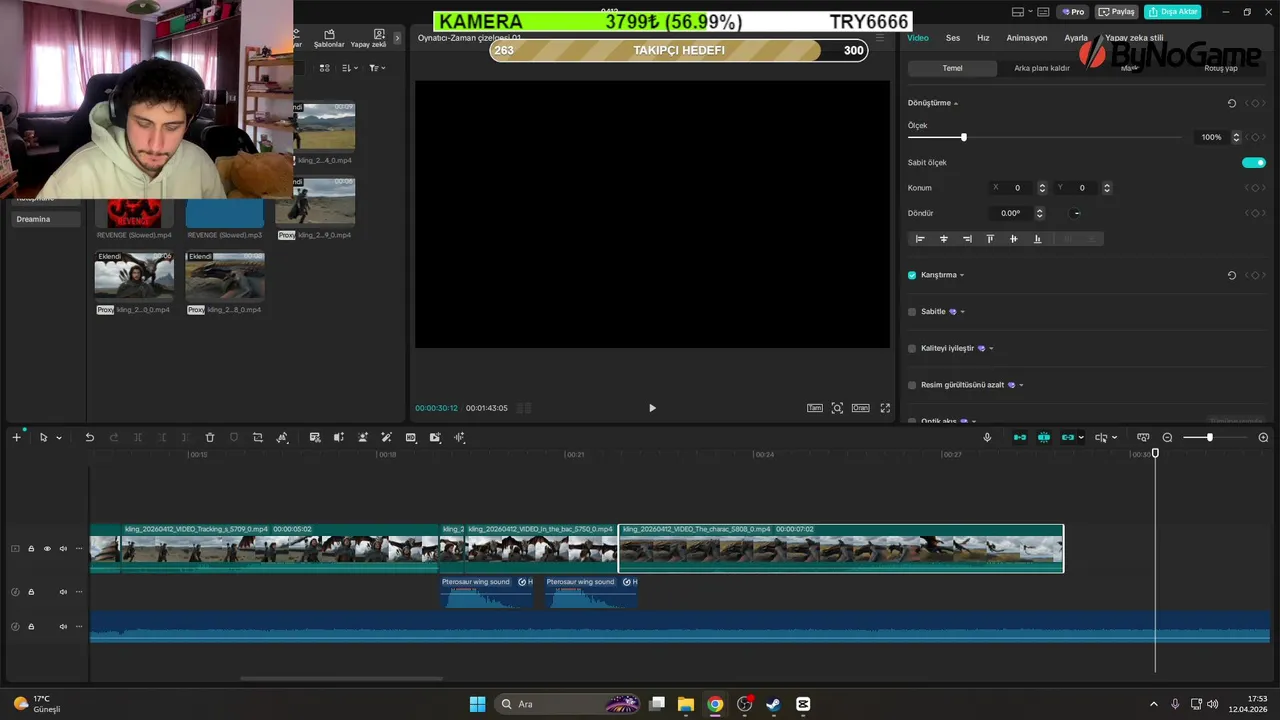1280x720 pixels.
Task: Reset the Karıştırma blend settings
Action: 1232,275
